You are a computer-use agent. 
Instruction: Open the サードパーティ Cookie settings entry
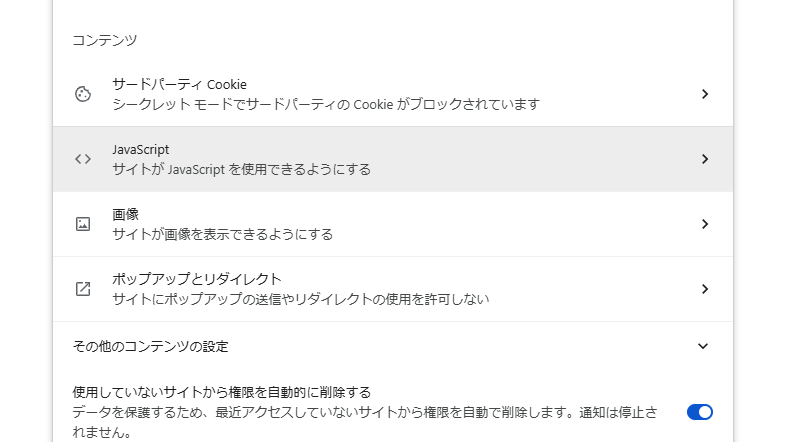(179, 84)
